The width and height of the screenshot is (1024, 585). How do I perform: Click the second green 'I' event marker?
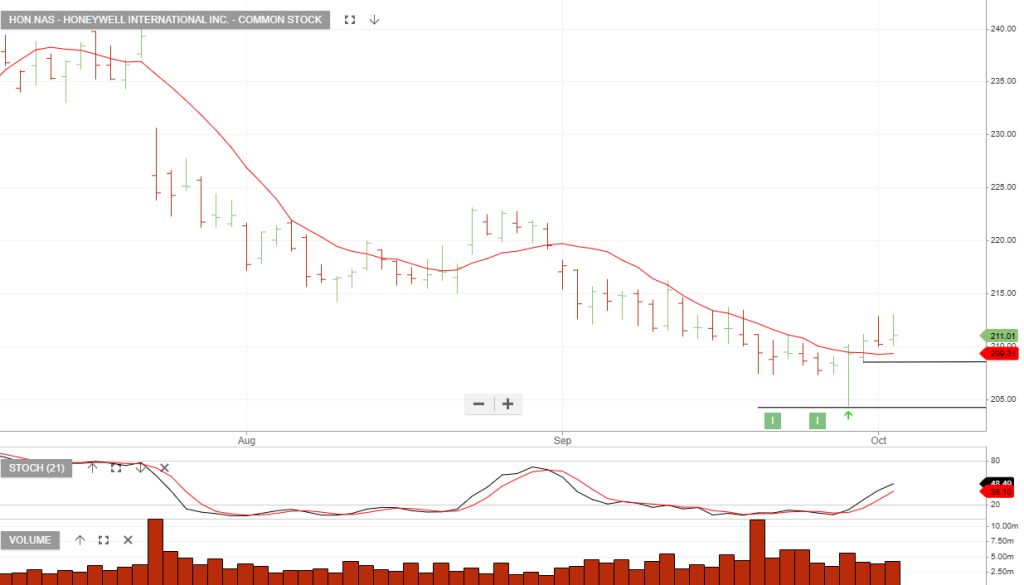[817, 420]
